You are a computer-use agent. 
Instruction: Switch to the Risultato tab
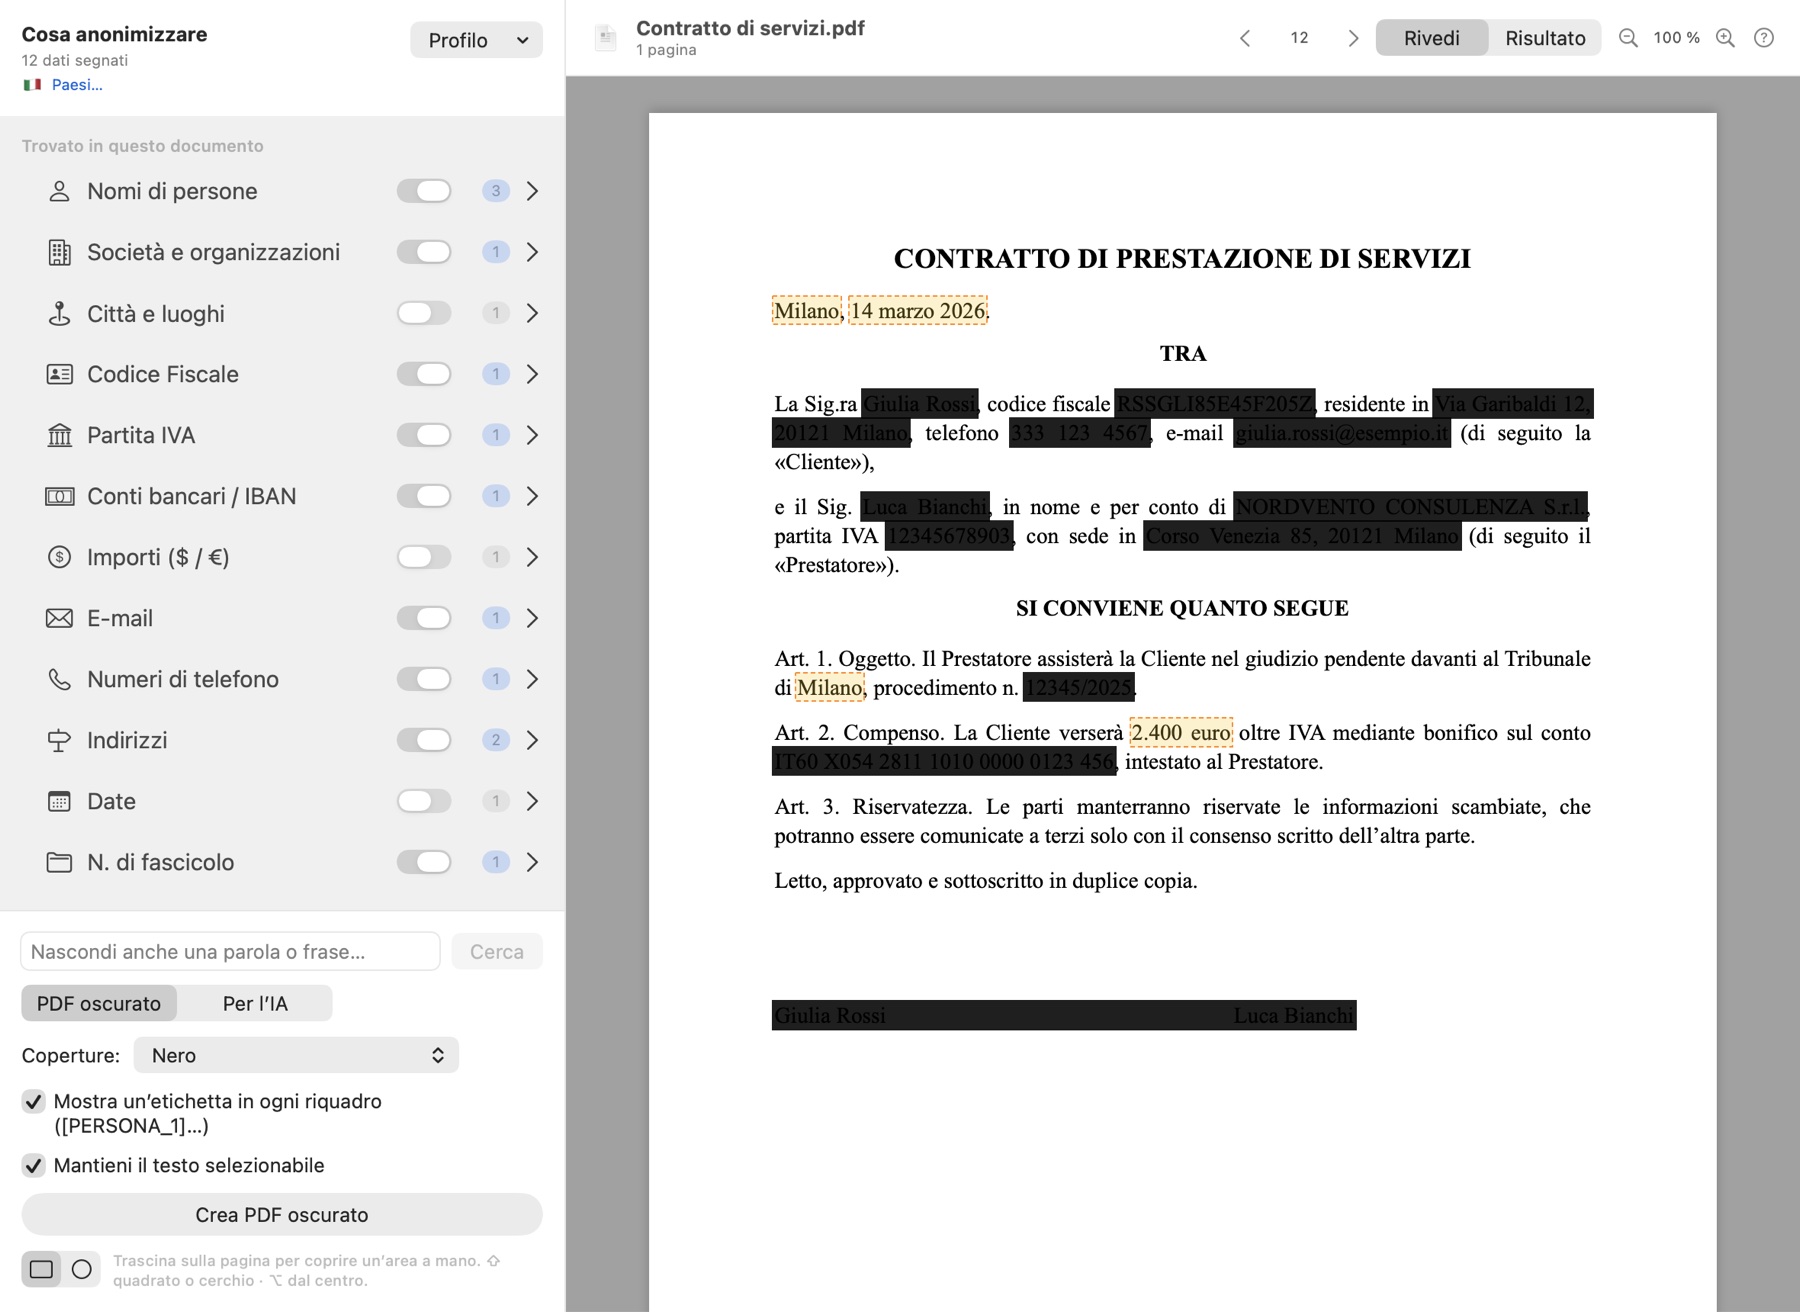coord(1545,38)
